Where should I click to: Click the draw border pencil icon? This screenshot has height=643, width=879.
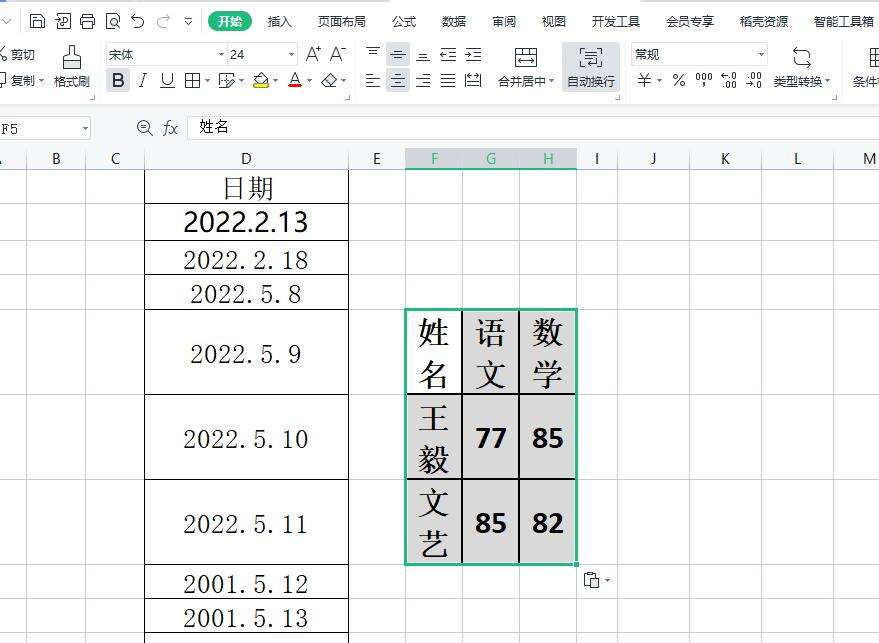[226, 80]
